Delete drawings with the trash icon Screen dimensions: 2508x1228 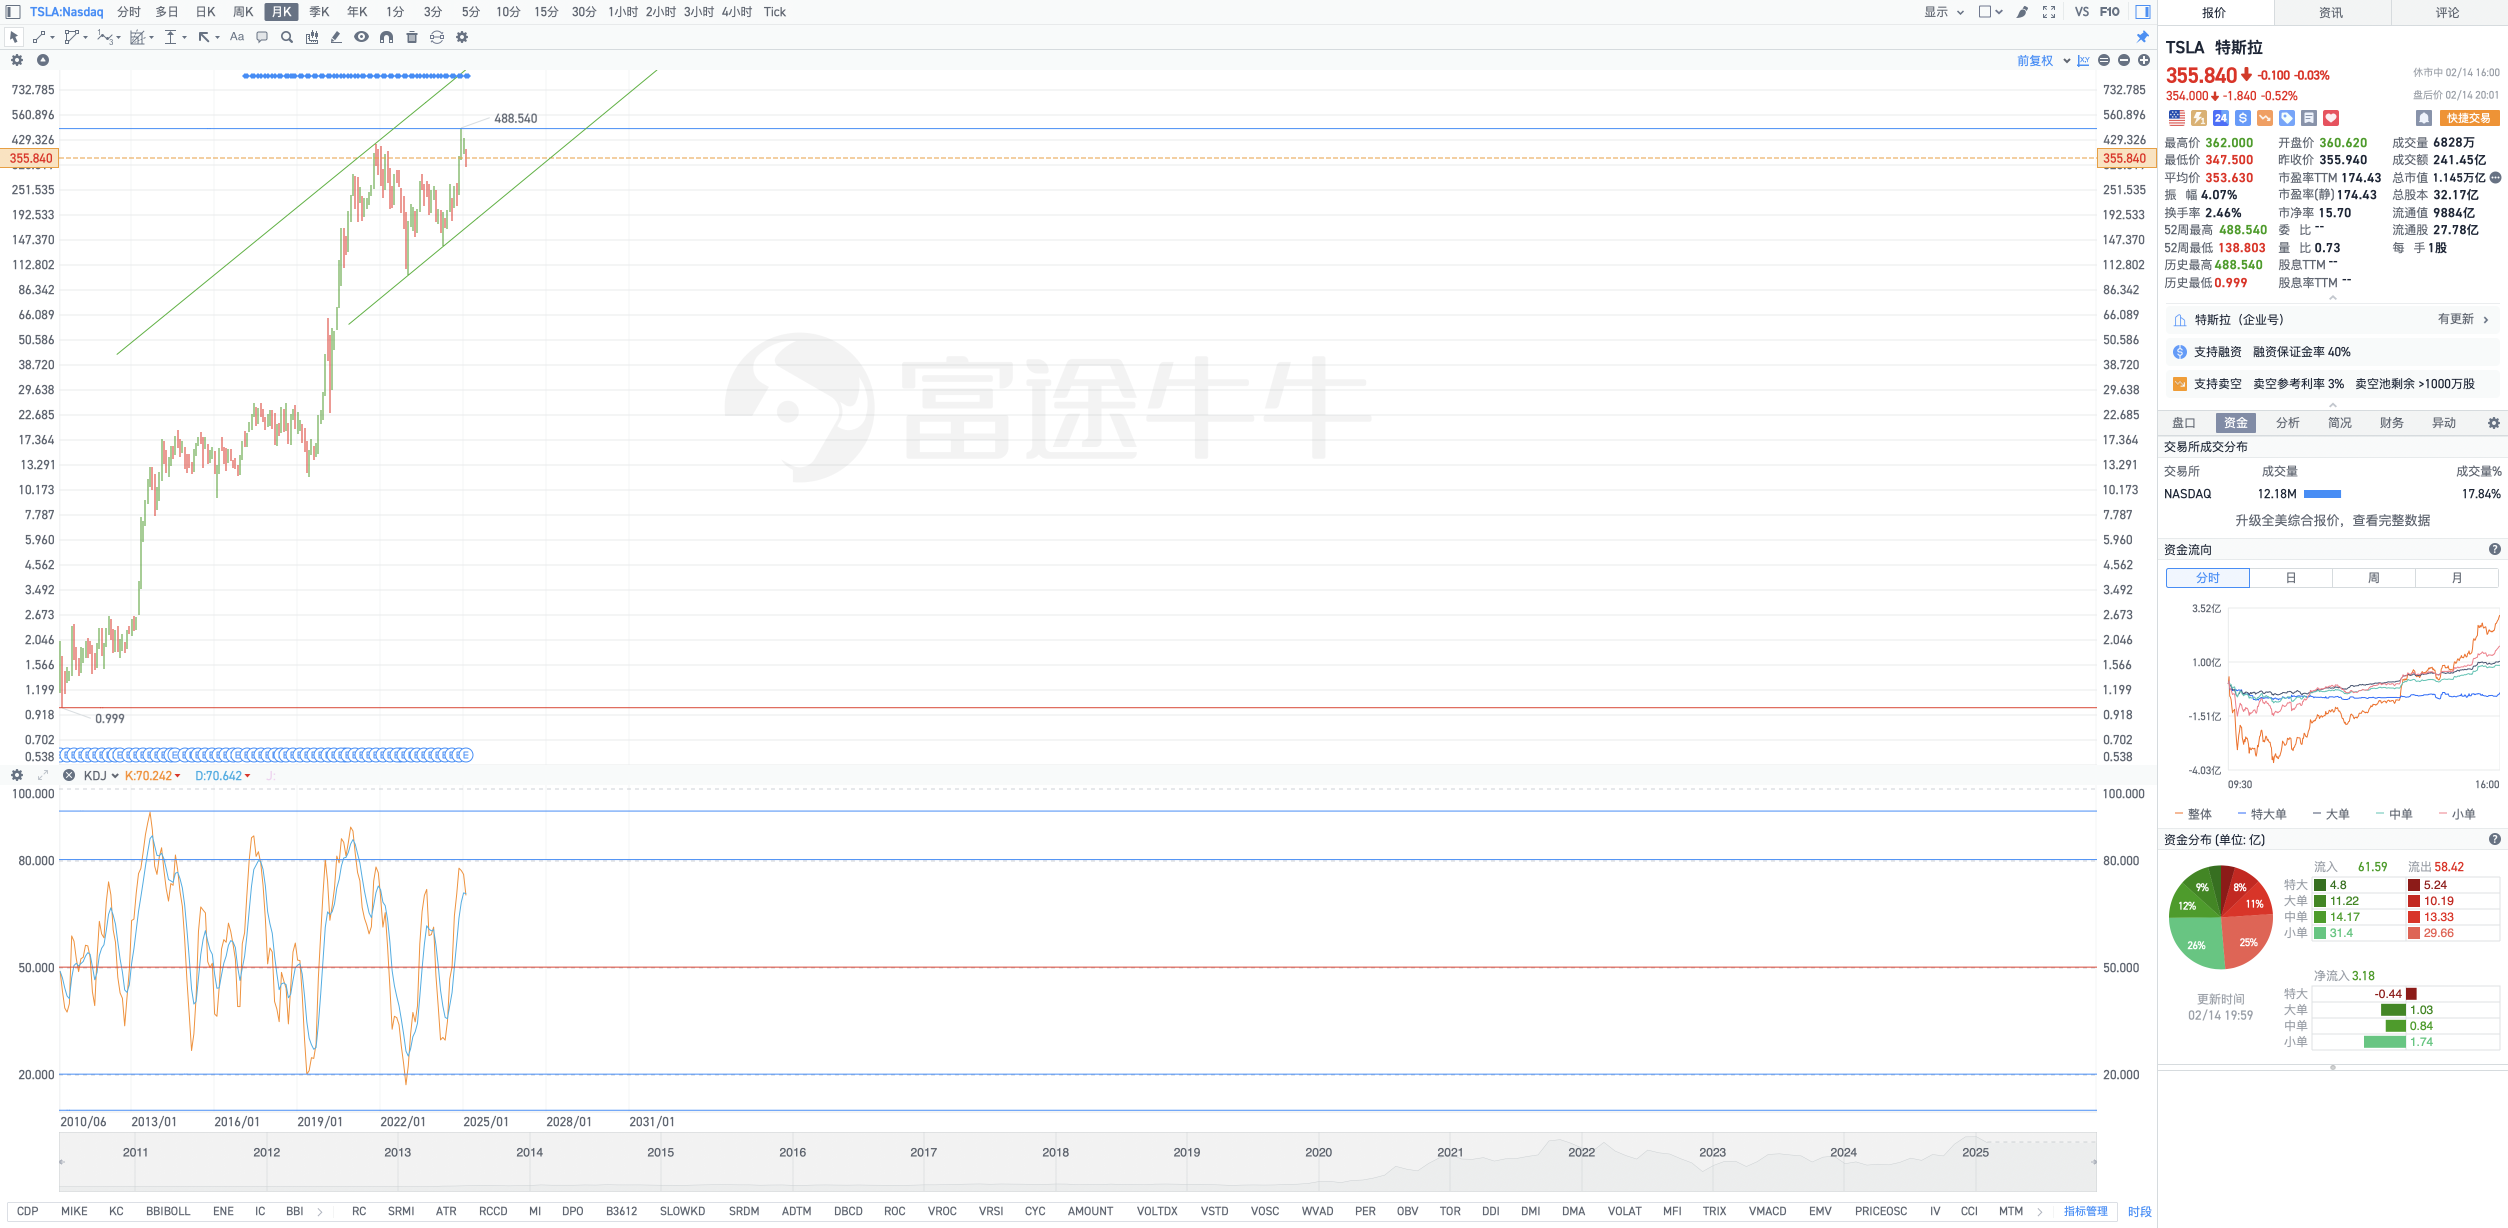click(412, 37)
